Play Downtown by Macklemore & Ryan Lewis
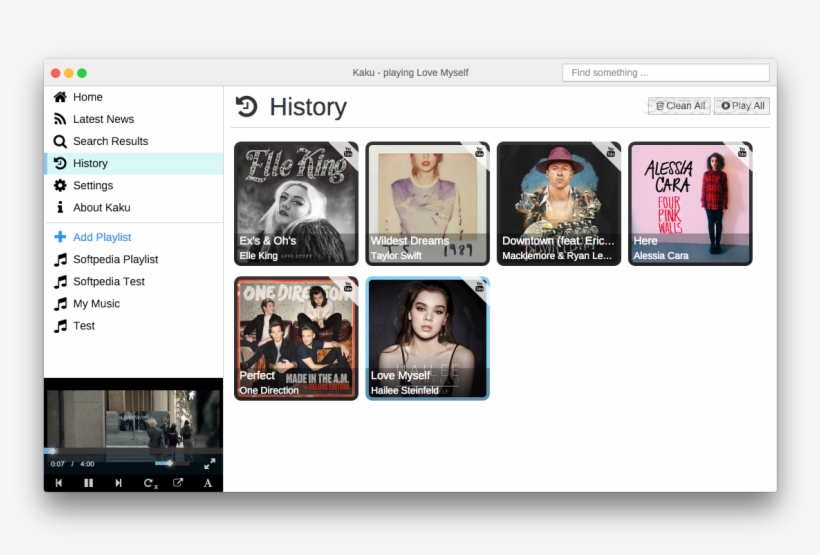 (x=559, y=203)
